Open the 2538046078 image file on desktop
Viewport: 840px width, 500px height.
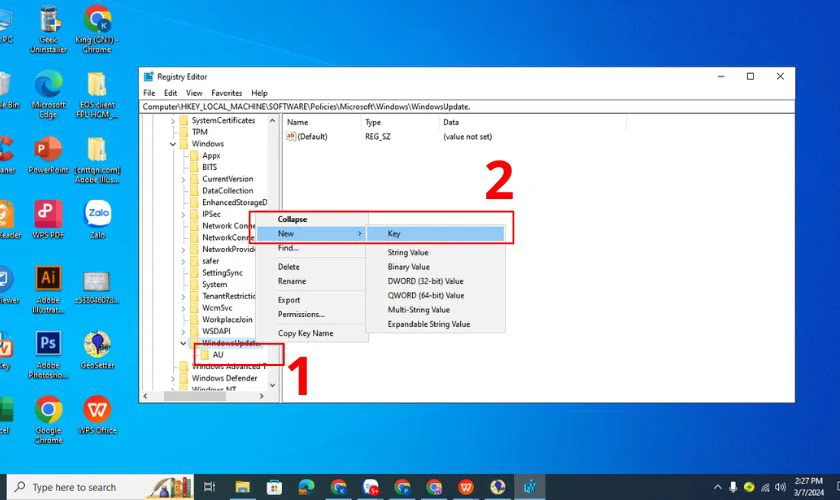point(97,287)
